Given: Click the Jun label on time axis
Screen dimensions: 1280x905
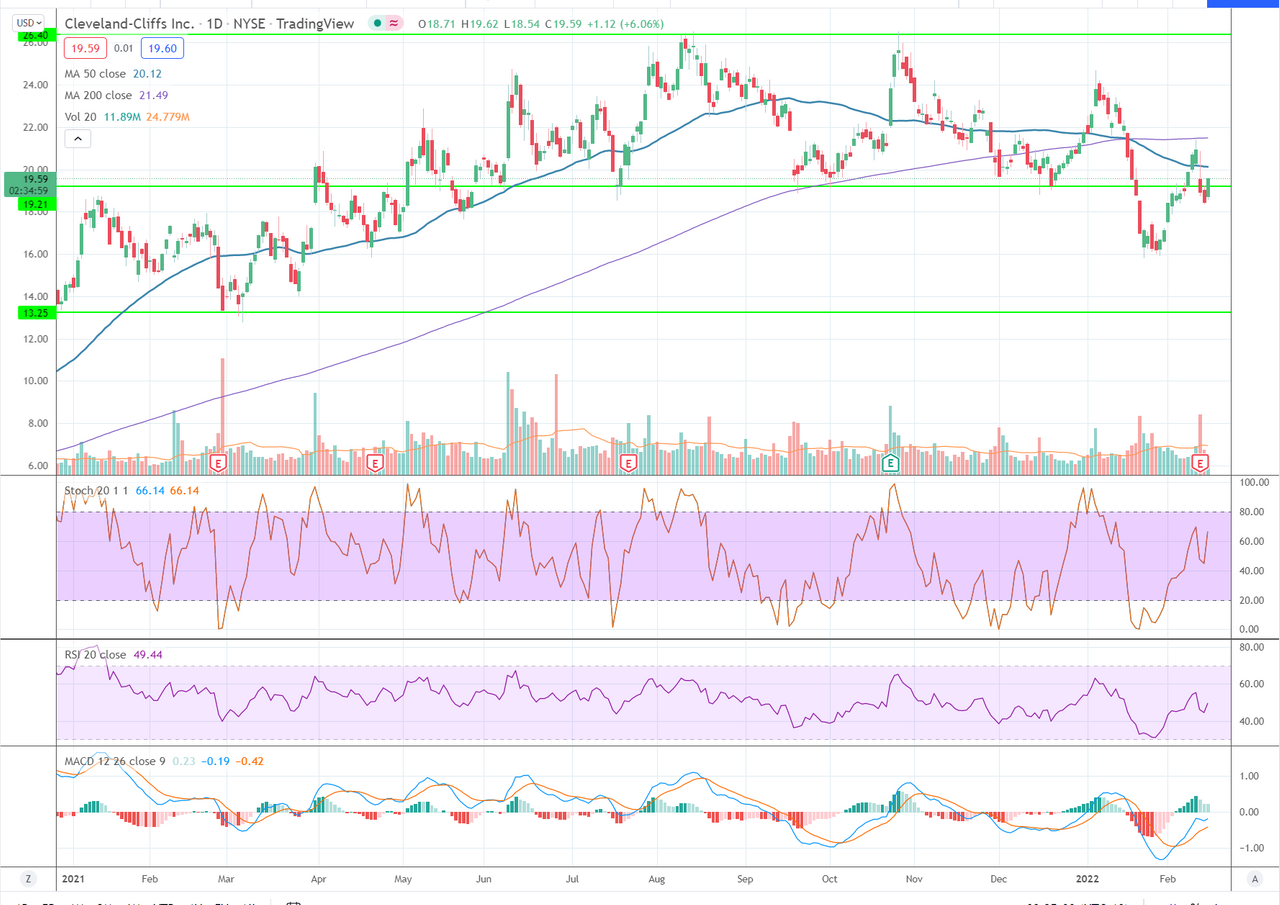Looking at the screenshot, I should tap(482, 877).
